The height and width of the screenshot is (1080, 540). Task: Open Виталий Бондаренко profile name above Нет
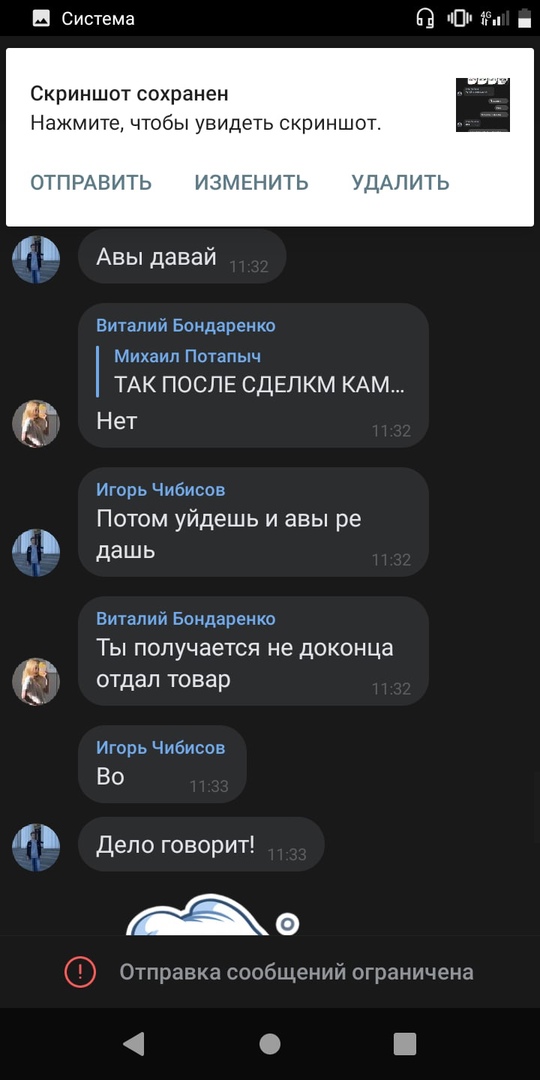[186, 326]
